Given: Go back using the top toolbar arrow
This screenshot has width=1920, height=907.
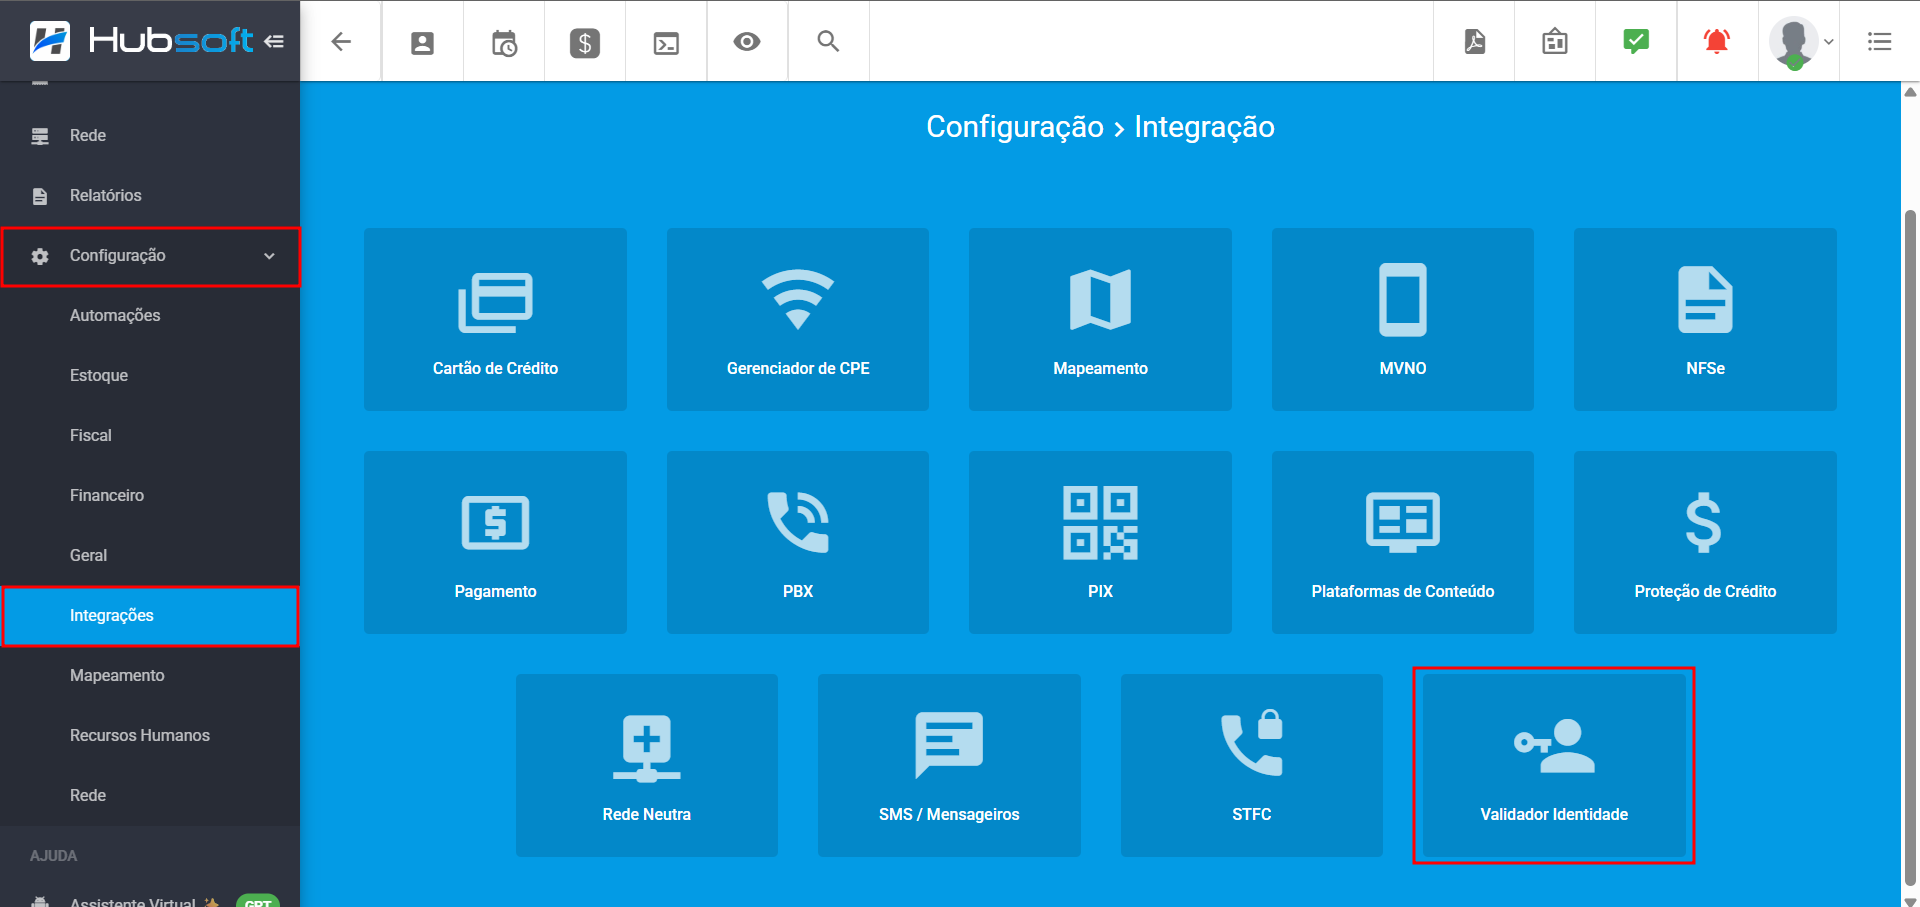Looking at the screenshot, I should point(341,41).
